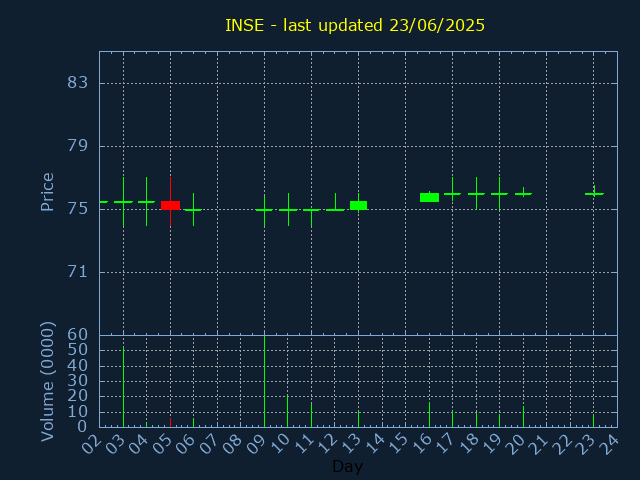Select the 20 day axis label
Screen dimensions: 640x480
click(514, 444)
